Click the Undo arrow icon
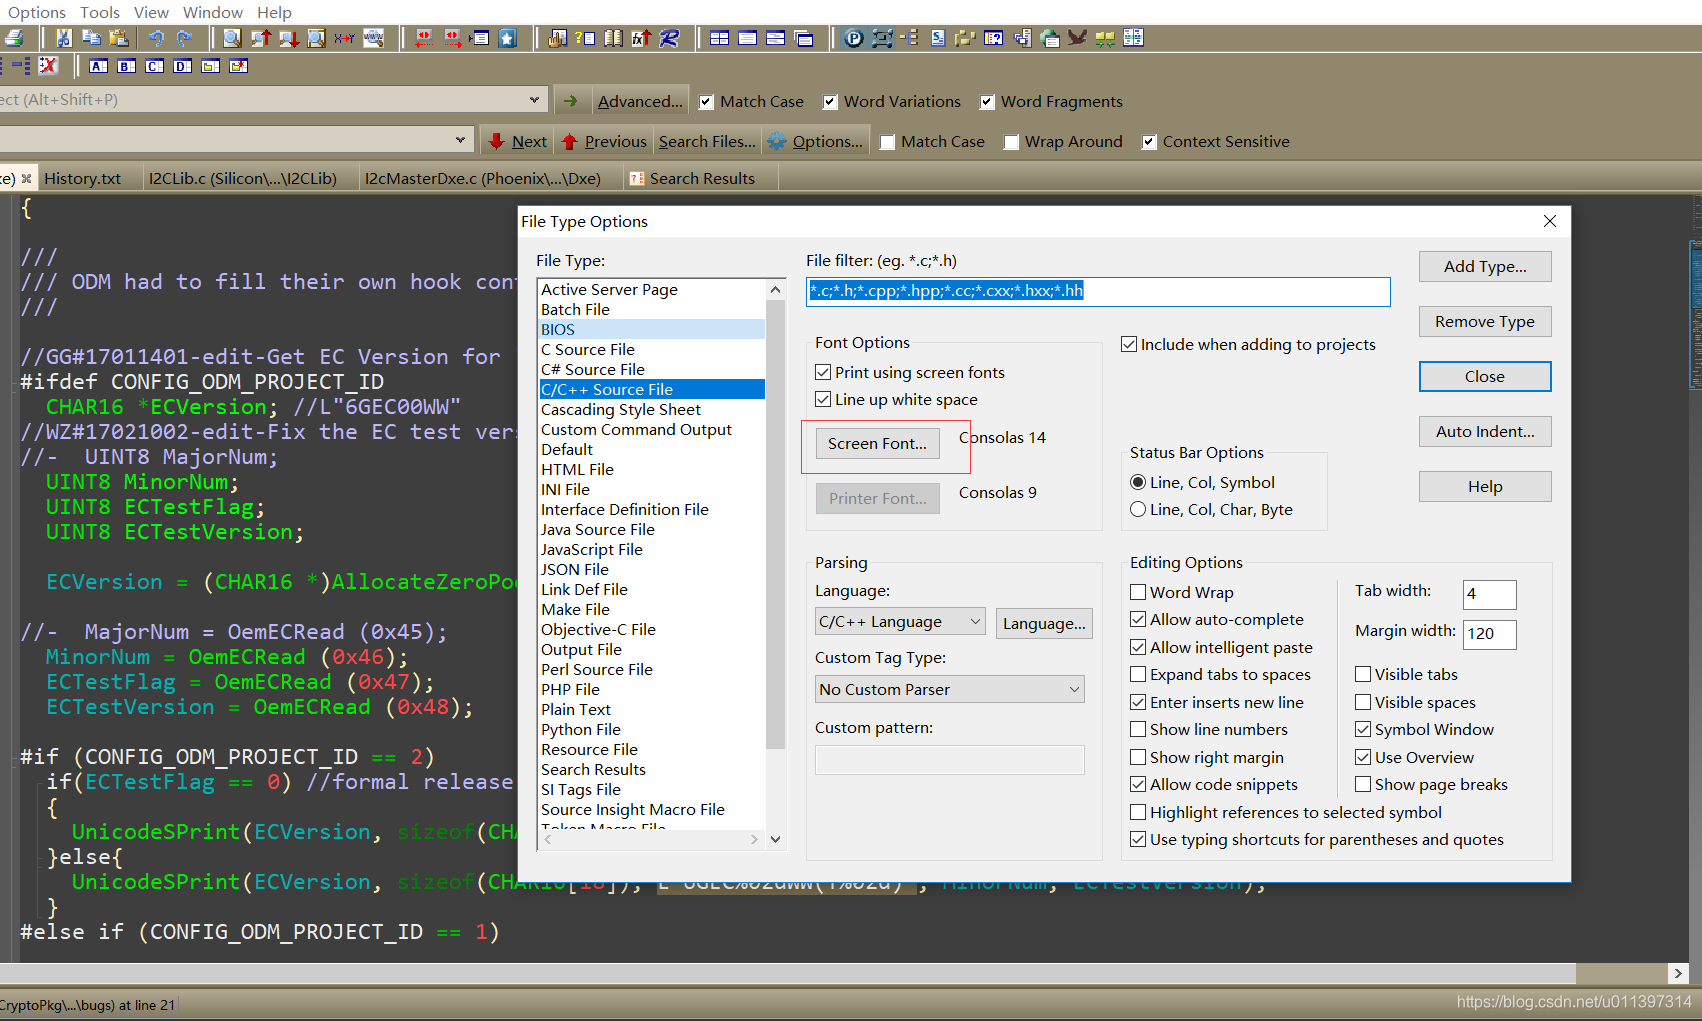Image resolution: width=1702 pixels, height=1021 pixels. click(x=156, y=38)
